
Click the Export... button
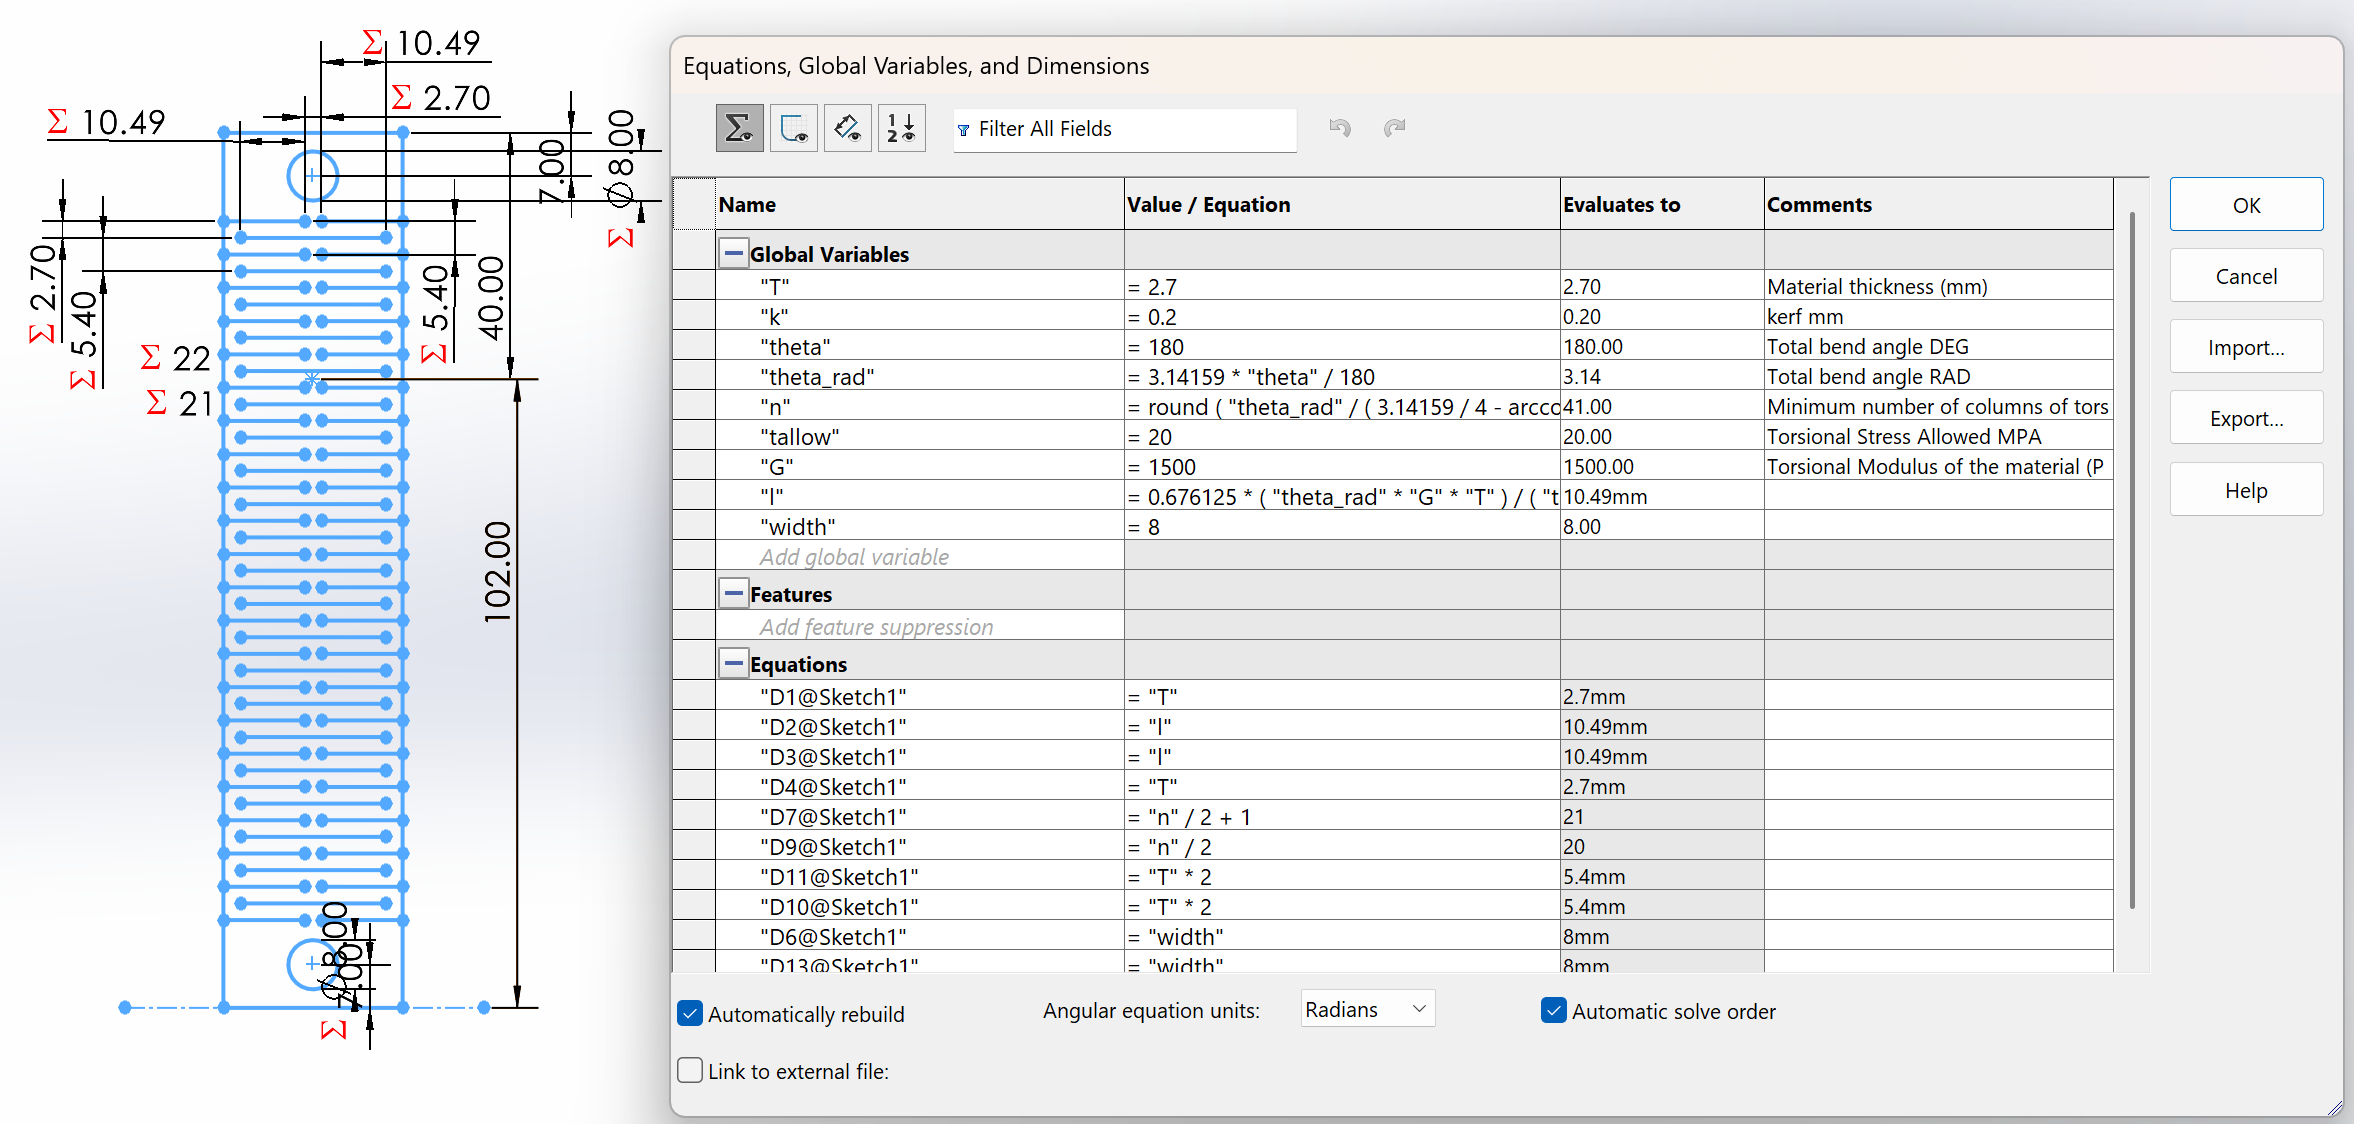[x=2245, y=418]
